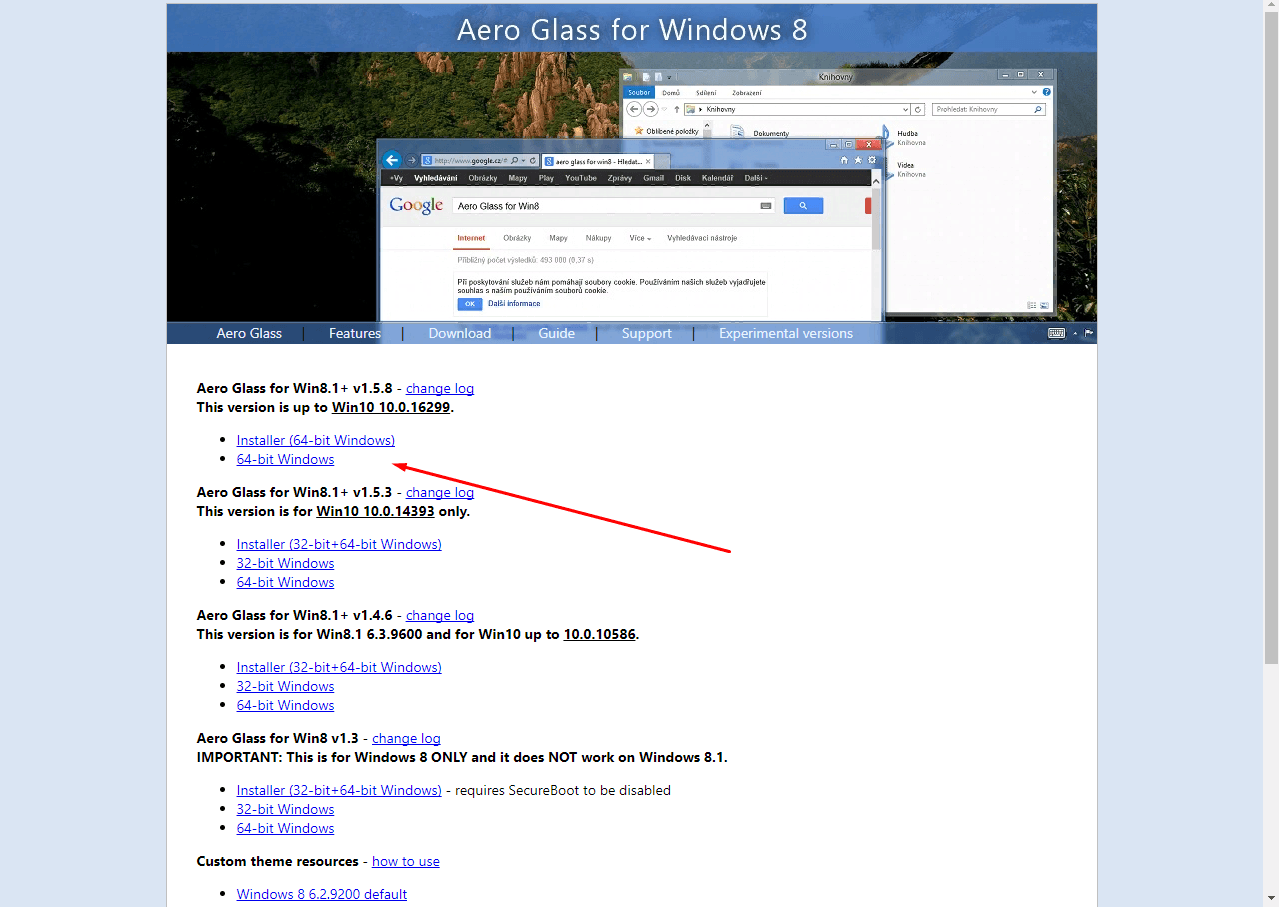The height and width of the screenshot is (907, 1279).
Task: Click the heading Aero Glass for Win8.1+ v1.5.8
Action: tap(295, 388)
